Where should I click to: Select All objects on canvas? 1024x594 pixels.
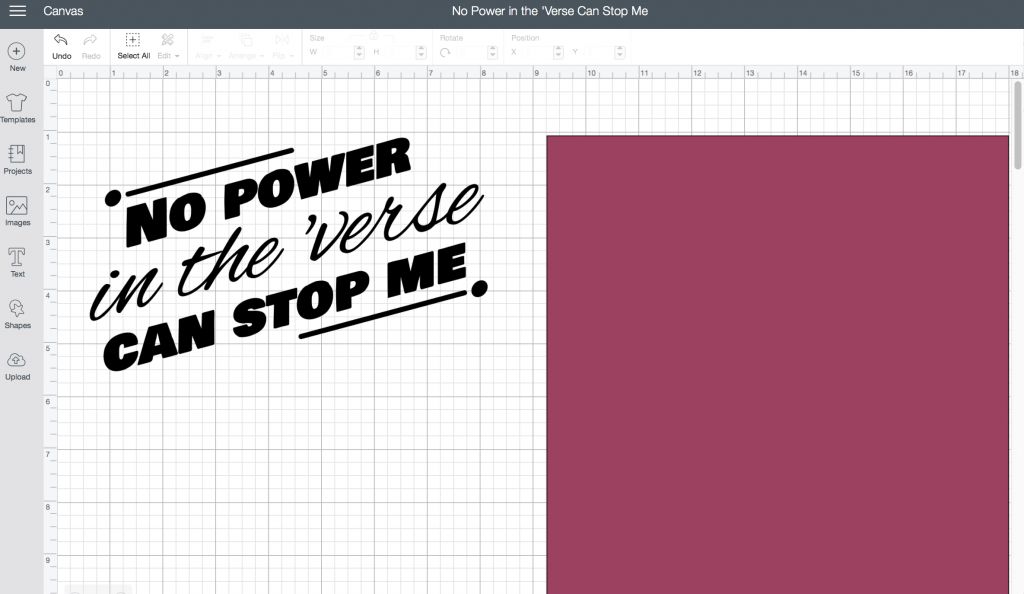(x=133, y=47)
